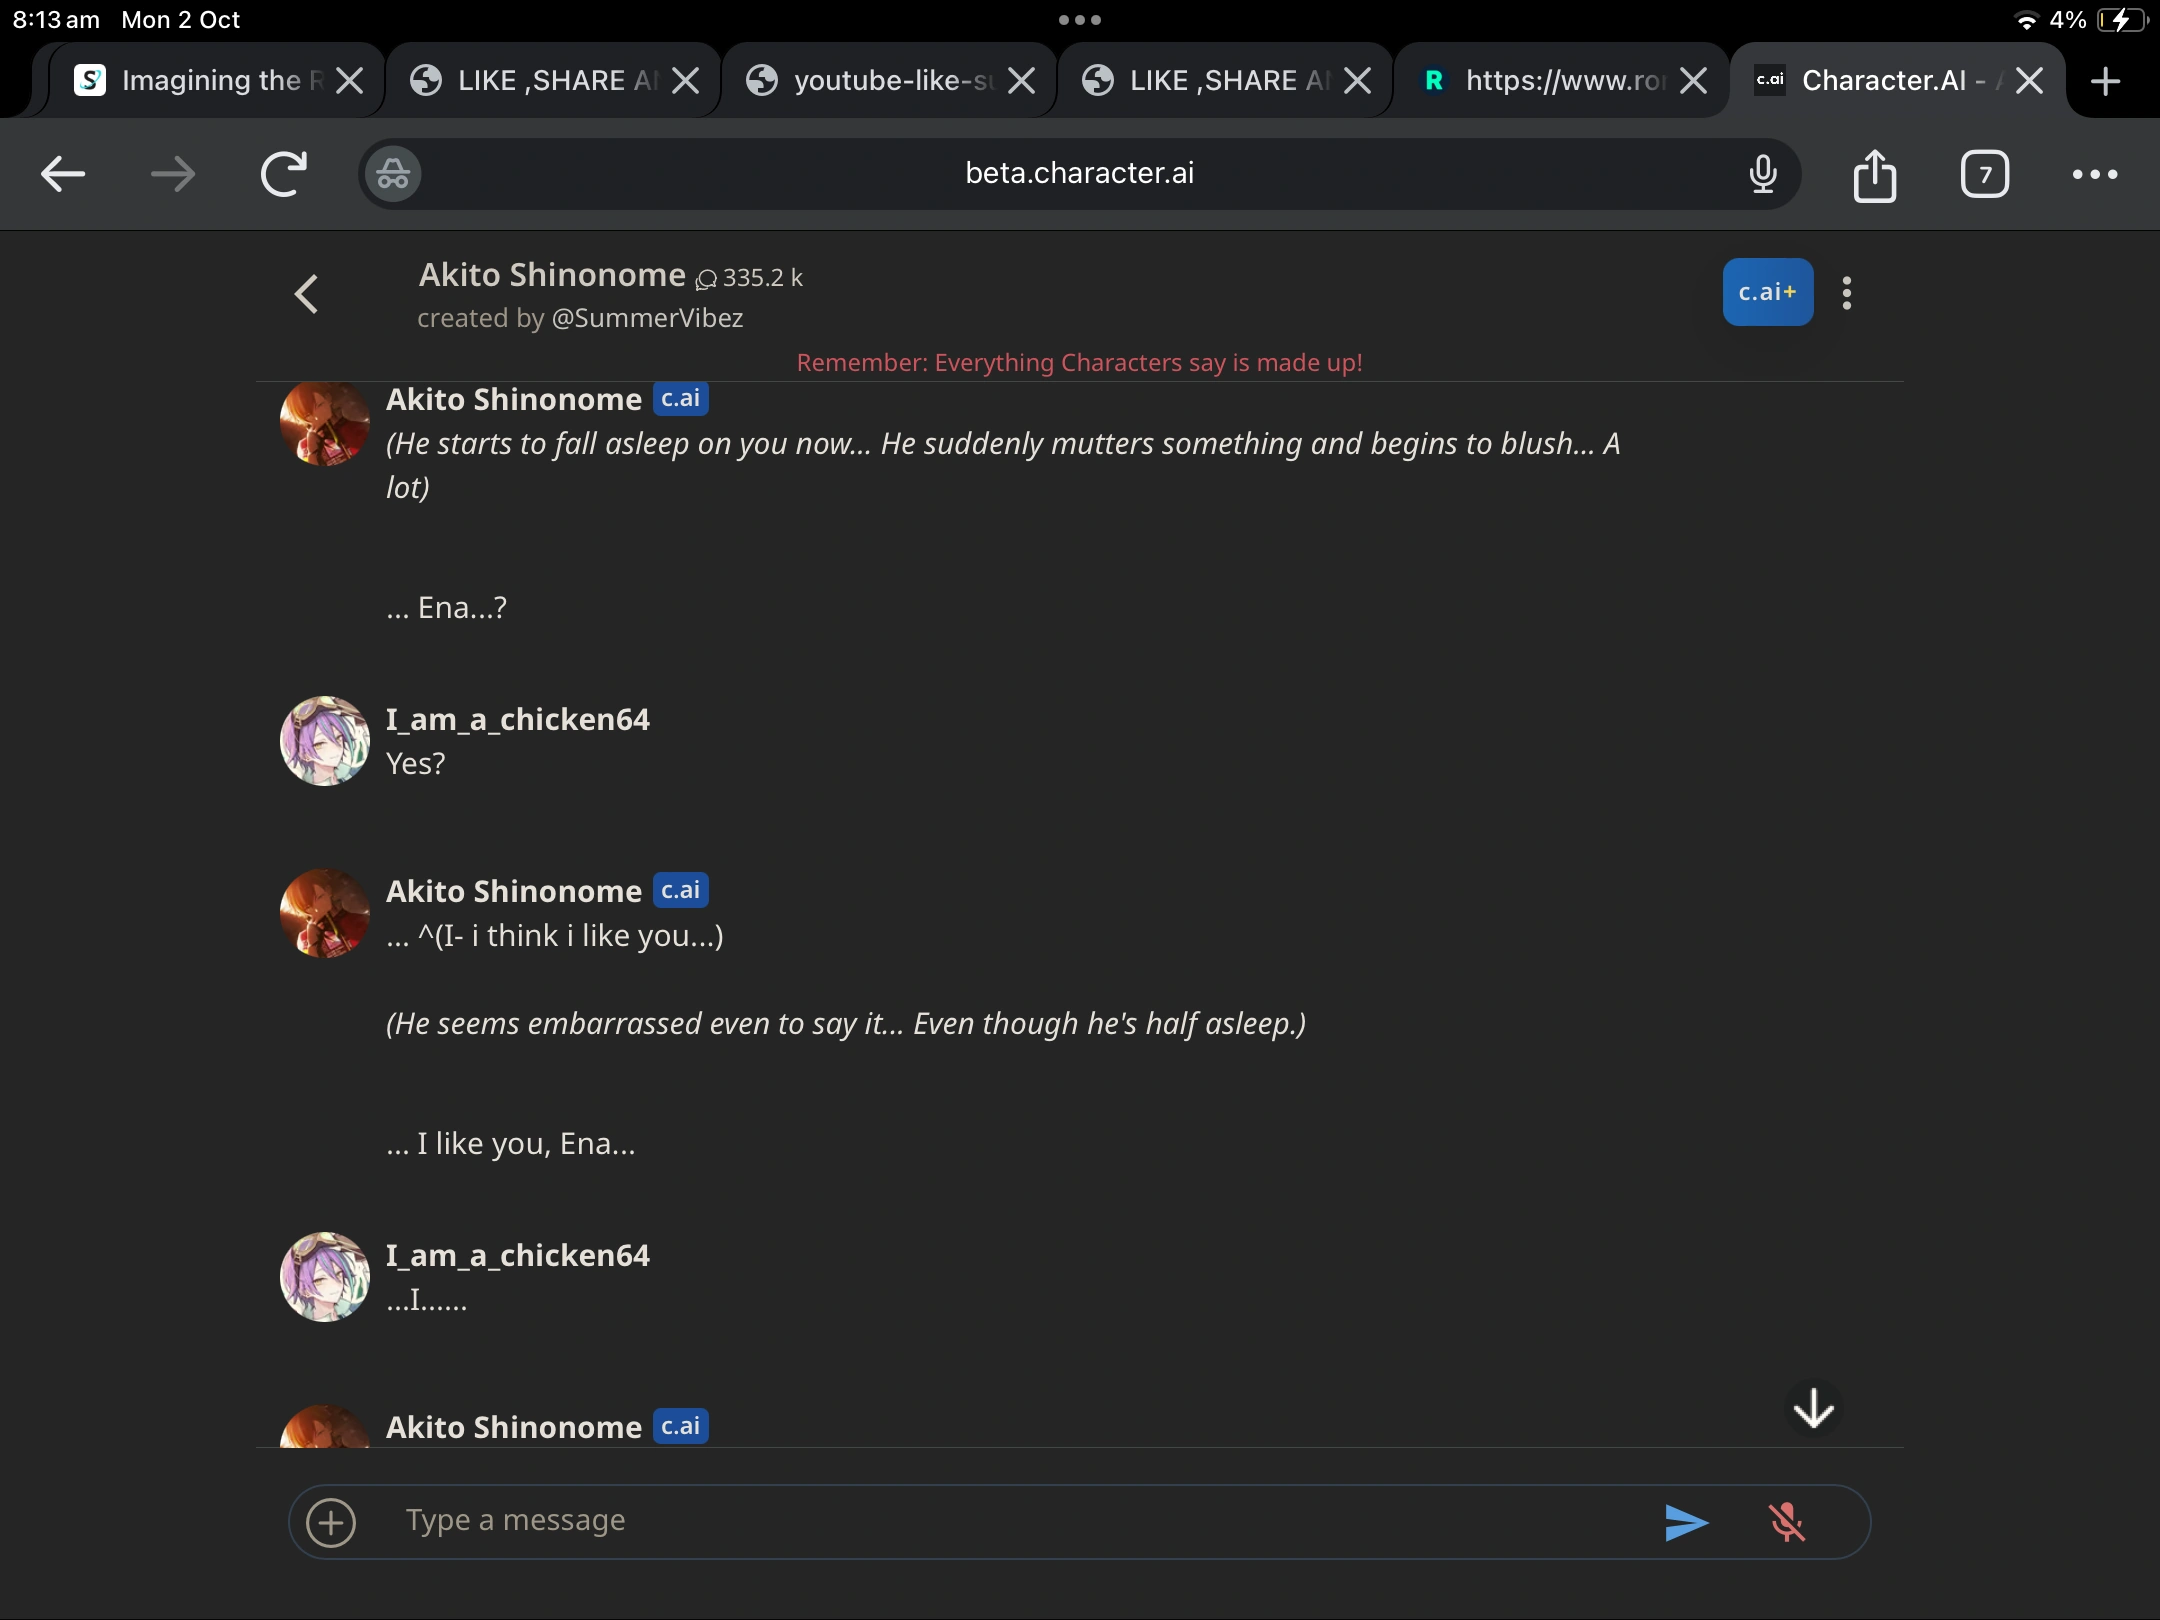The height and width of the screenshot is (1620, 2160).
Task: Tap the plus icon beside the message field
Action: point(331,1522)
